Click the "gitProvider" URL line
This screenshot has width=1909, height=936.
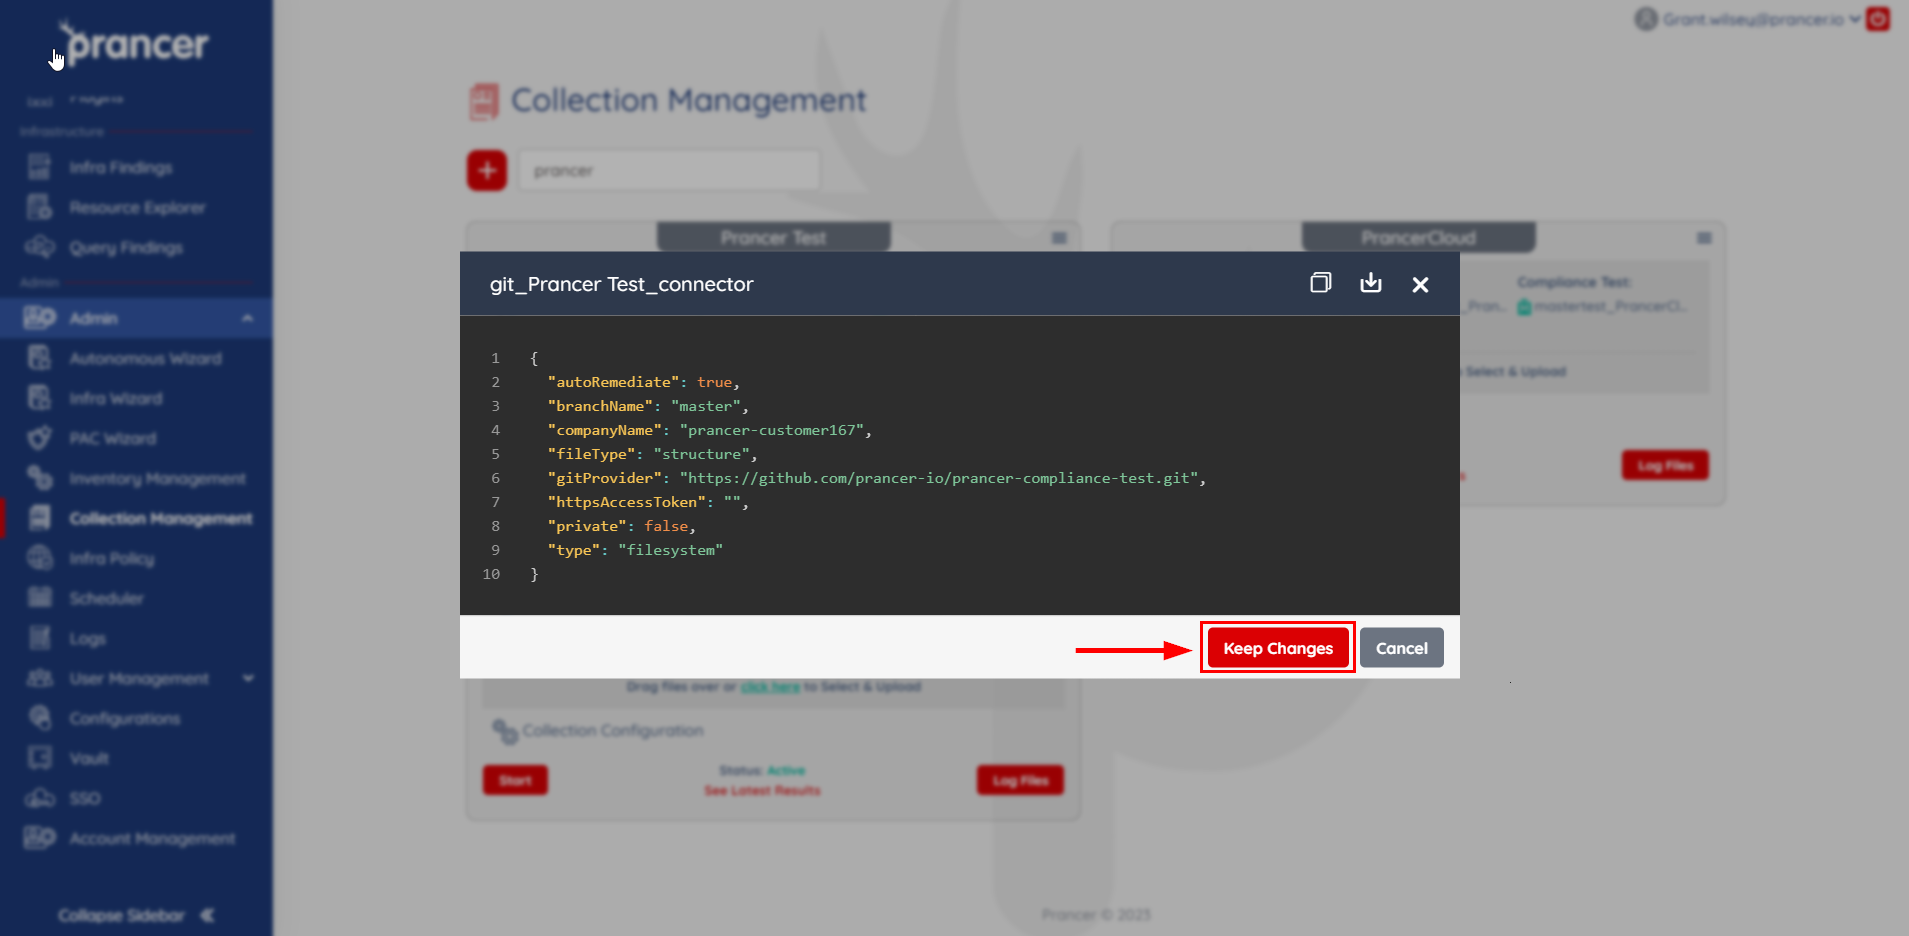[876, 478]
